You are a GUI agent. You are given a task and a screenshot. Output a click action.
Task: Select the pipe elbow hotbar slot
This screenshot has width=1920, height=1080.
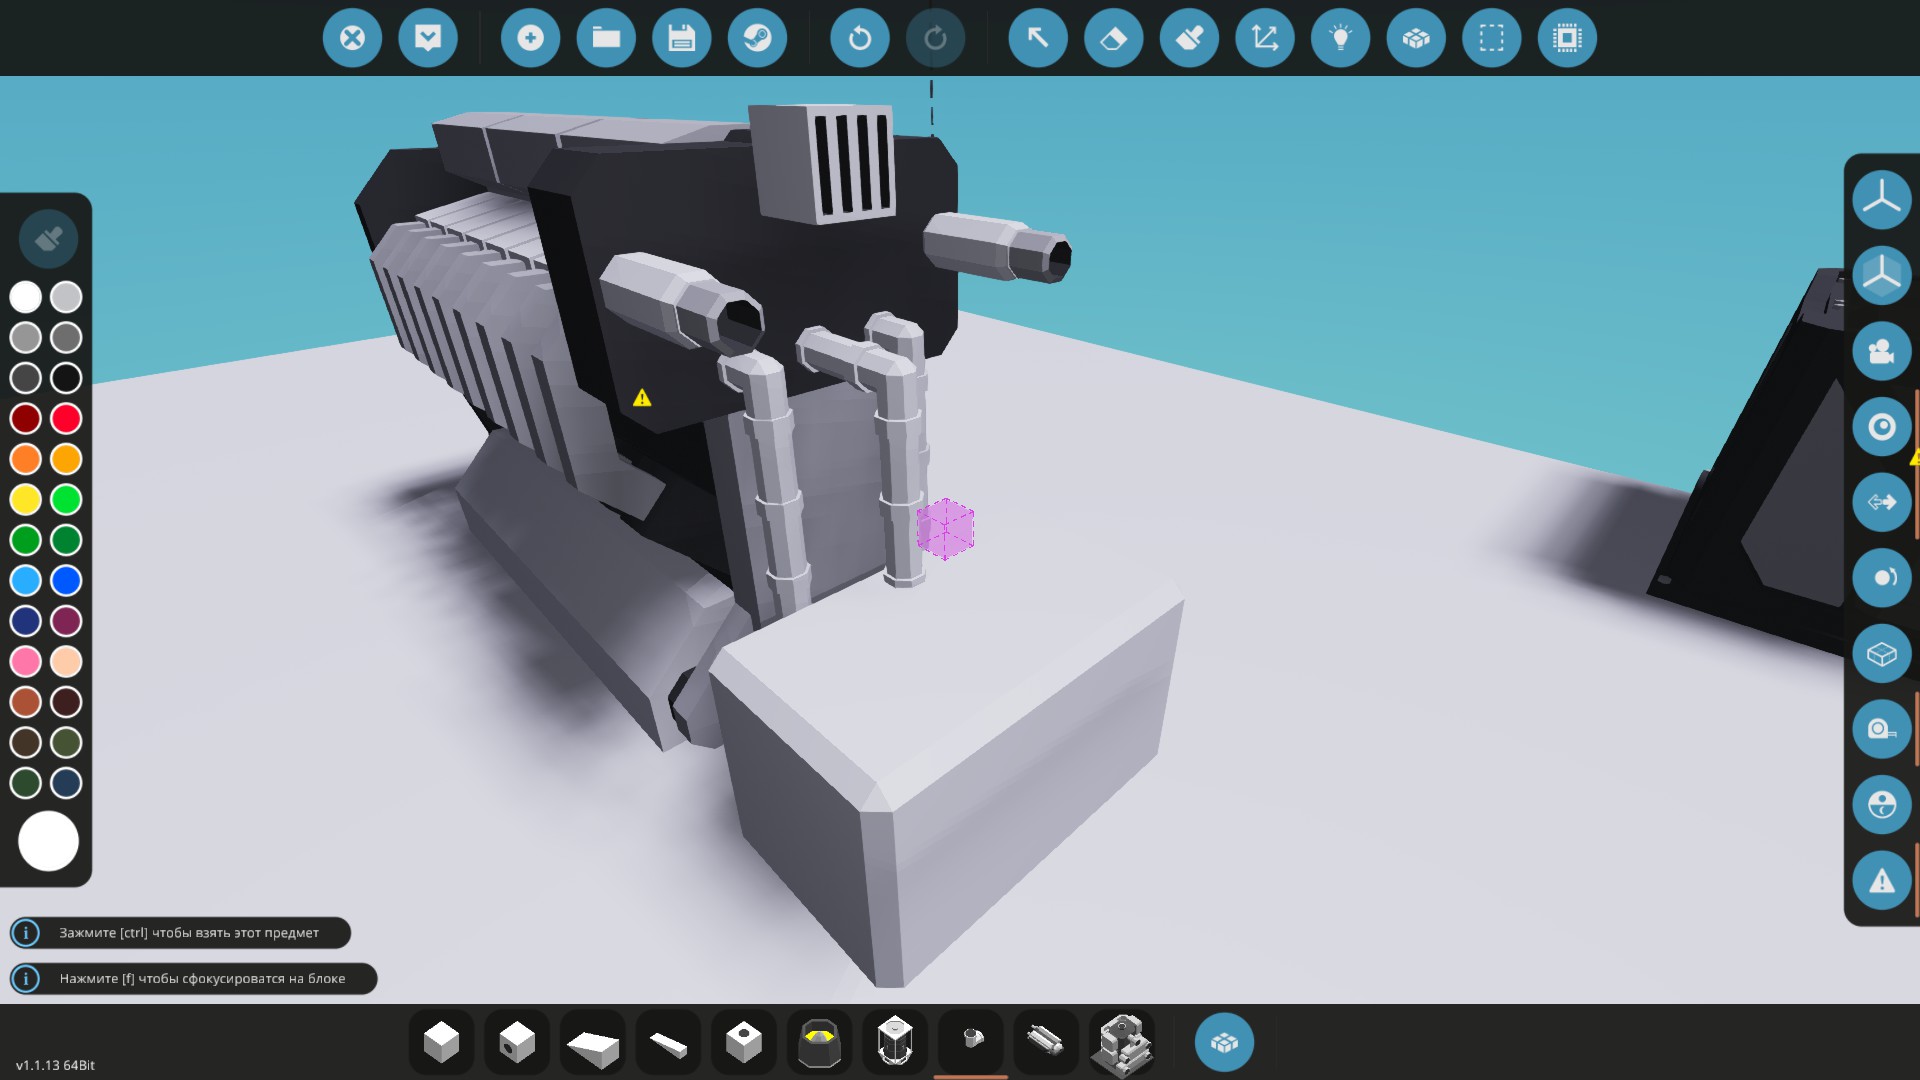tap(970, 1040)
